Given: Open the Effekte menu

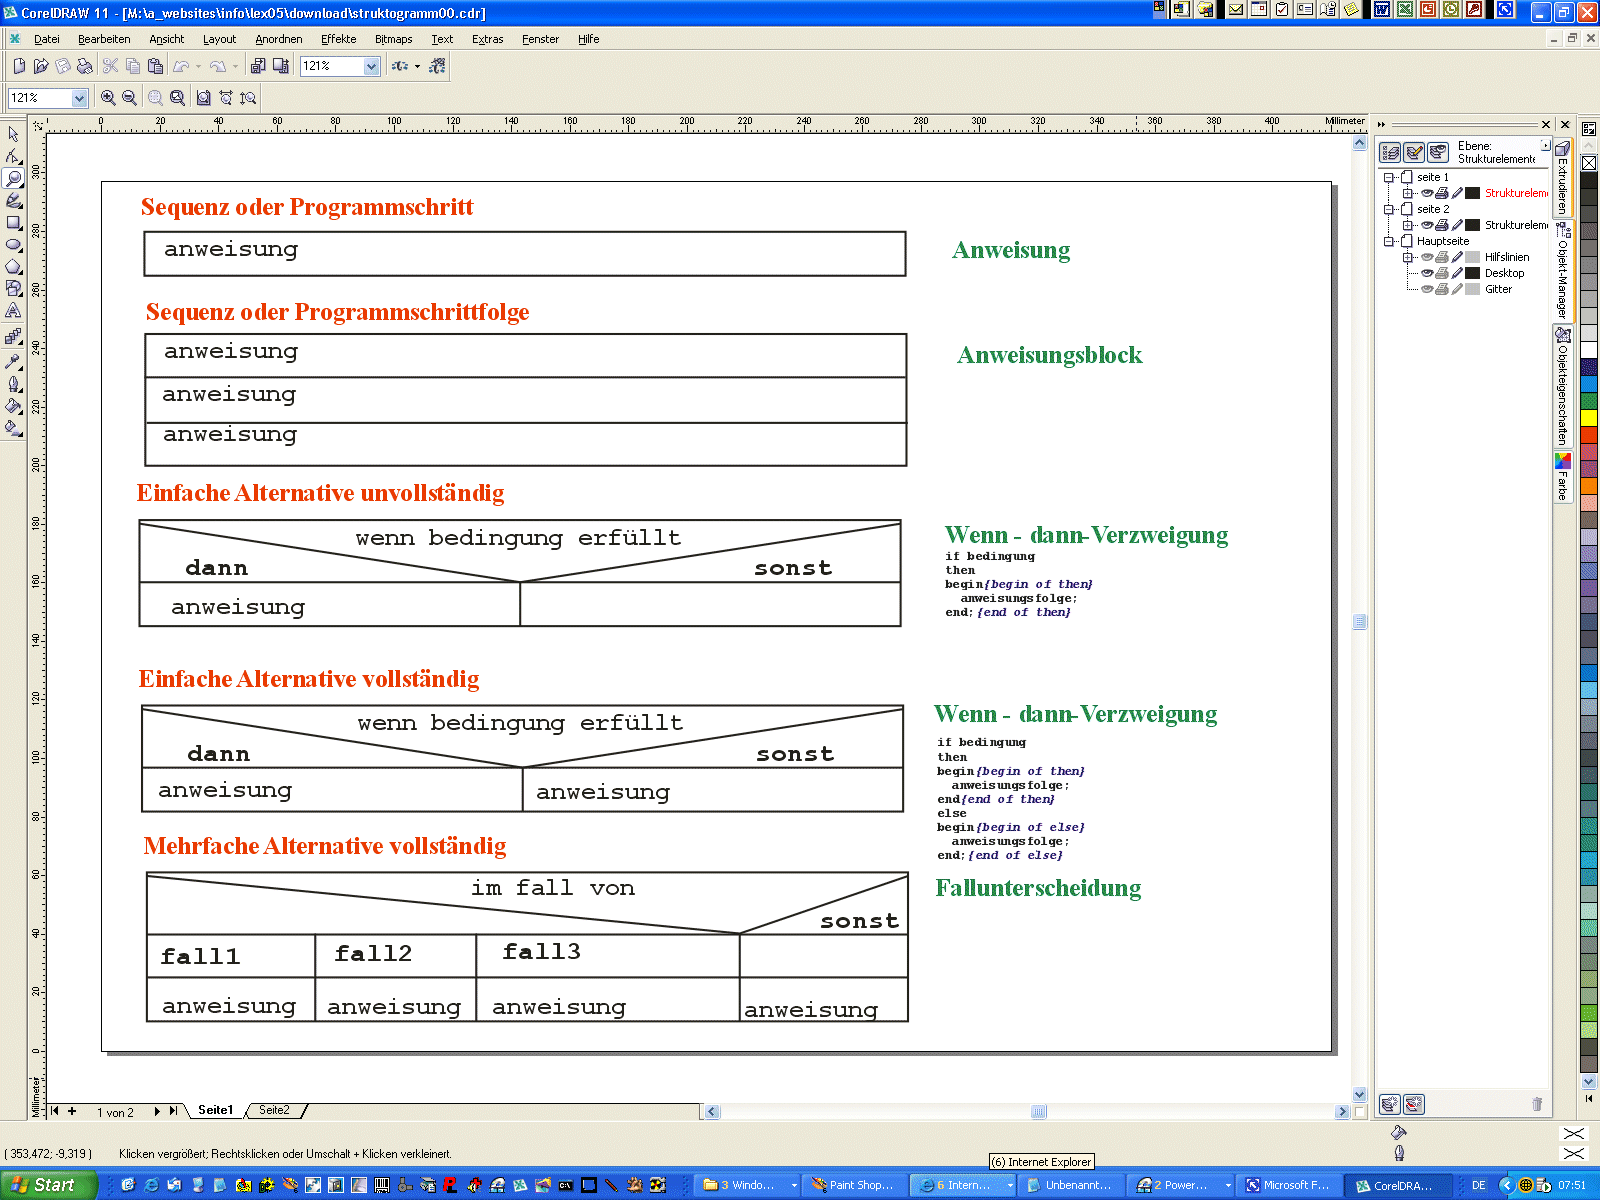Looking at the screenshot, I should coord(339,39).
